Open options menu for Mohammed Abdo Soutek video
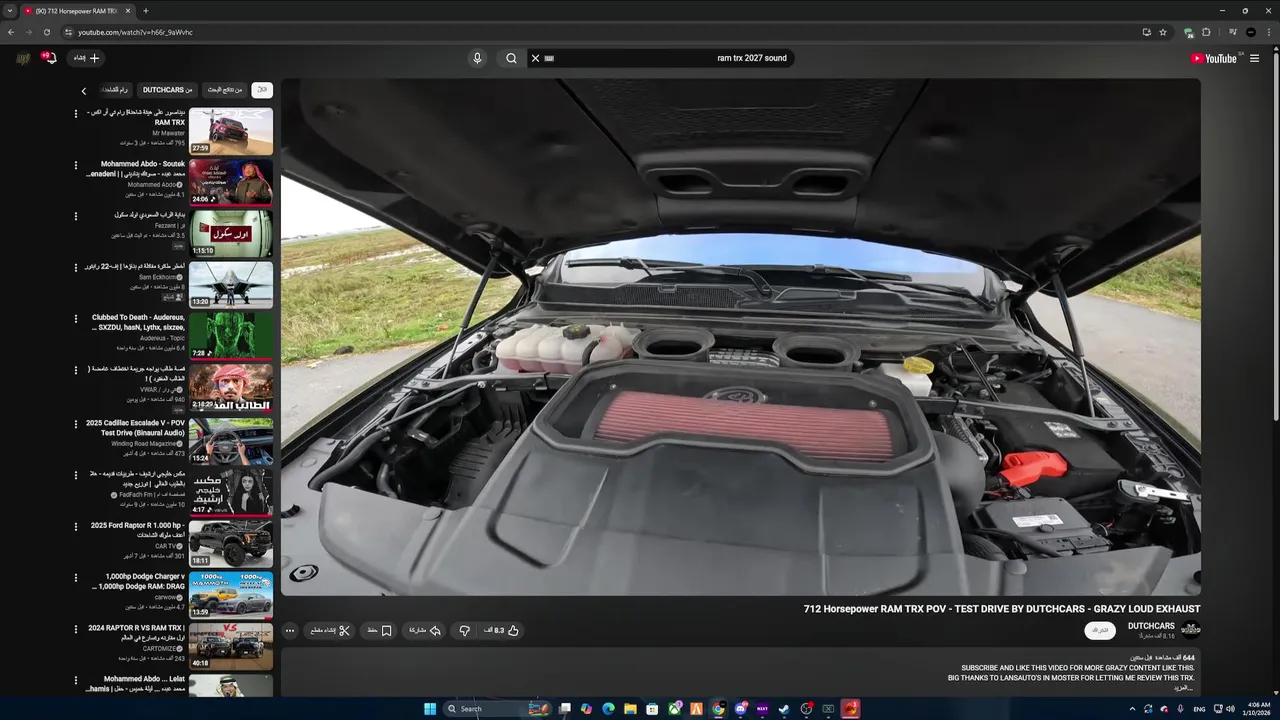The image size is (1280, 720). point(75,164)
